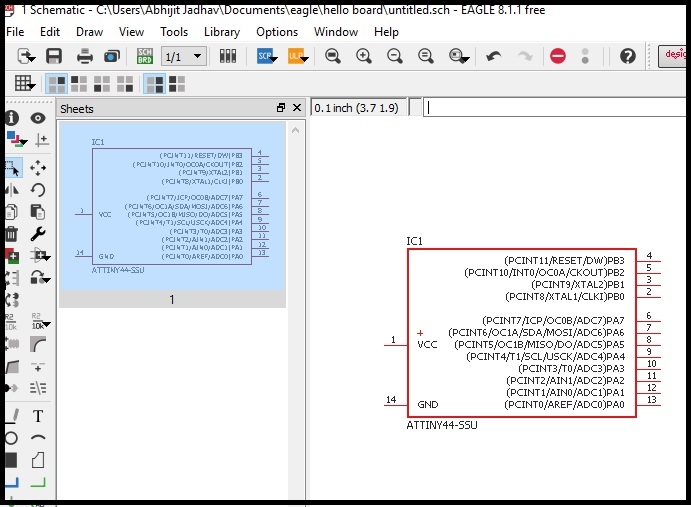Click the red Stop command icon
The height and width of the screenshot is (507, 691).
(x=557, y=56)
